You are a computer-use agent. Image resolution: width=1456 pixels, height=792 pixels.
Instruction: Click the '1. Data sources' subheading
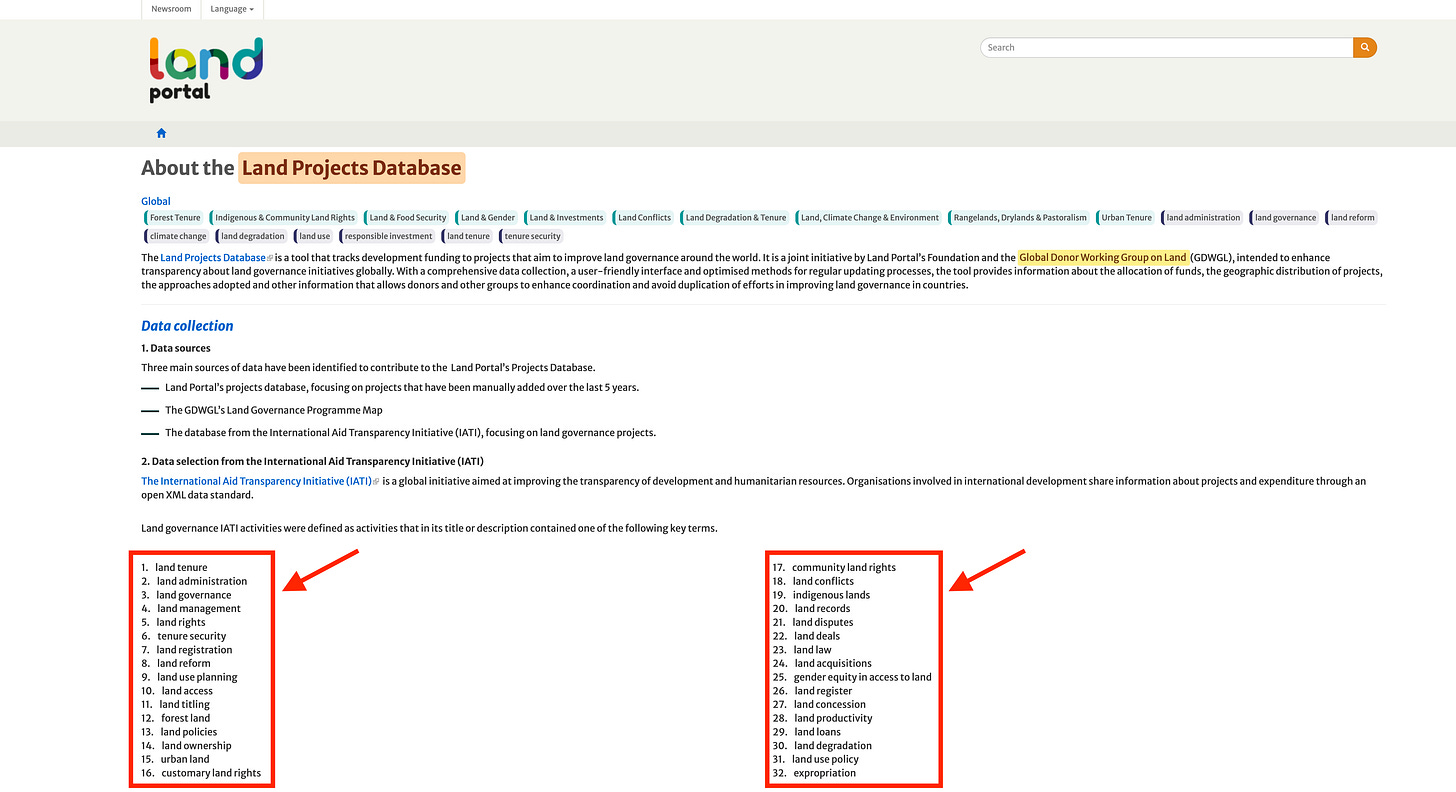click(x=176, y=348)
